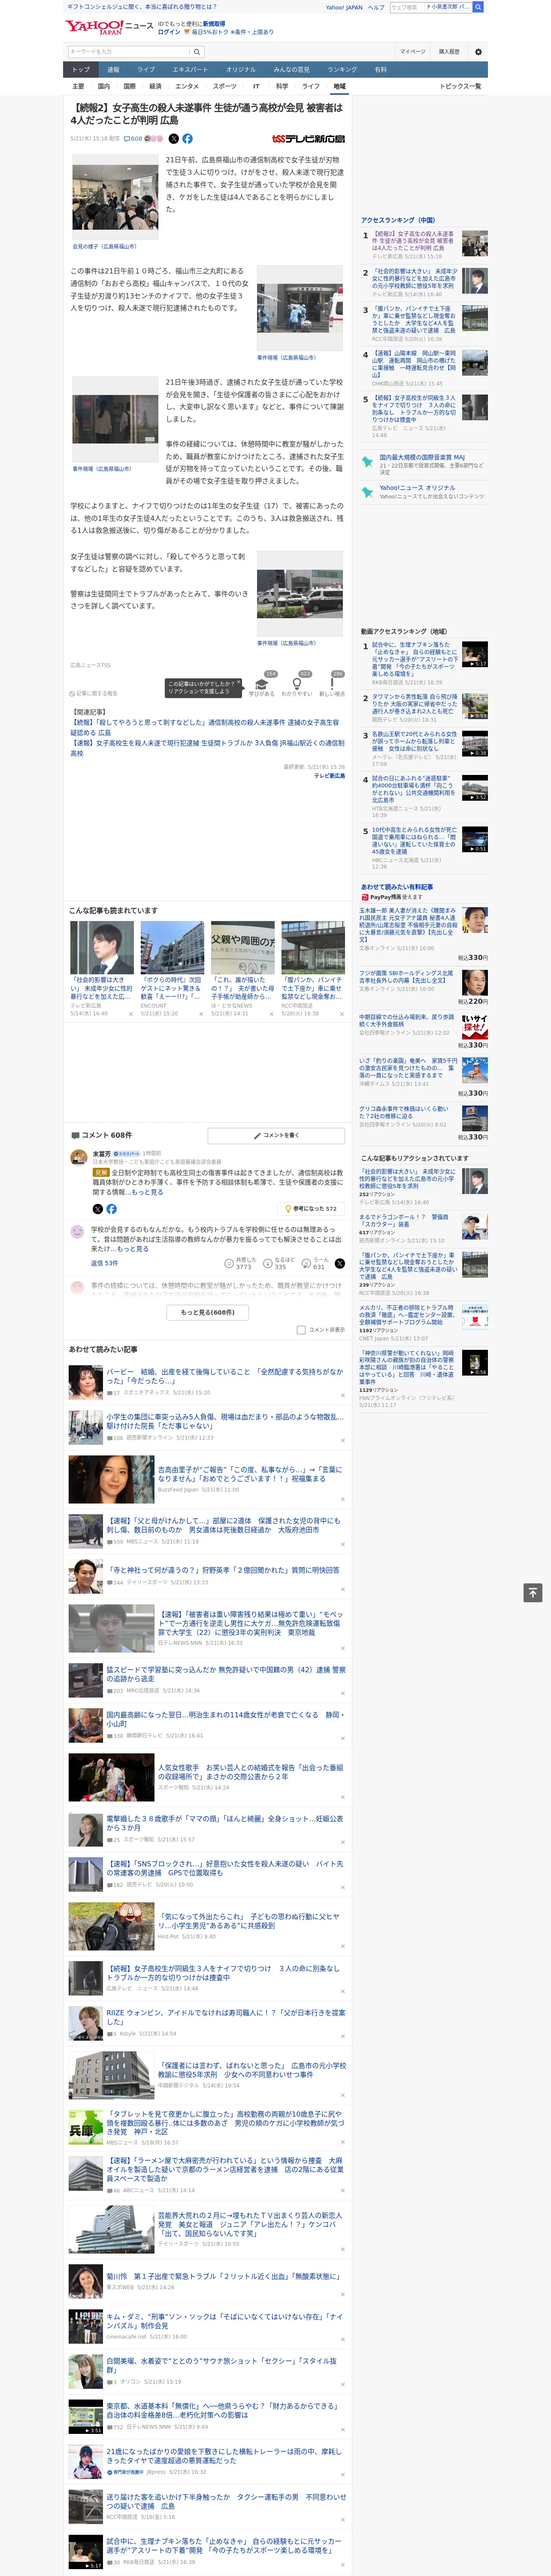Open 会見の様子 article photo thumbnail
This screenshot has width=551, height=2576.
[115, 198]
